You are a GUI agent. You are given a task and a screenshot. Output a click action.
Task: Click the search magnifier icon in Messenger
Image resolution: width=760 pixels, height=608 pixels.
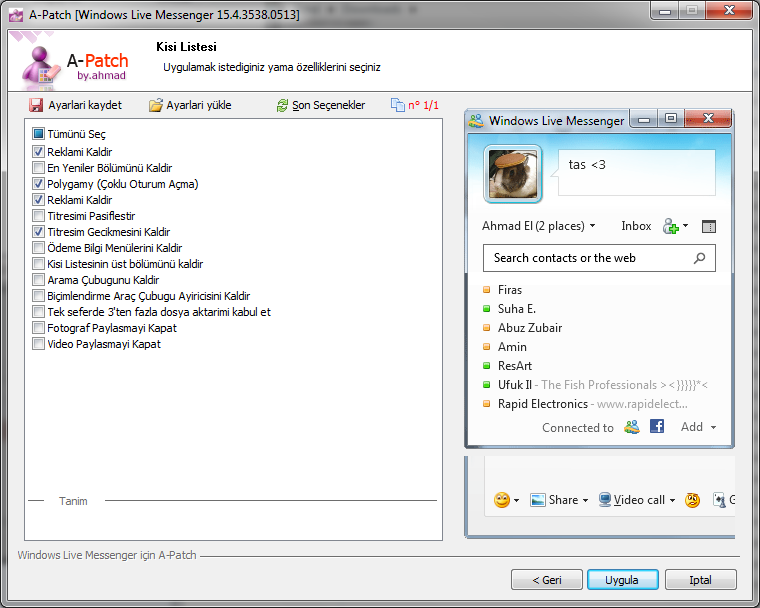699,258
